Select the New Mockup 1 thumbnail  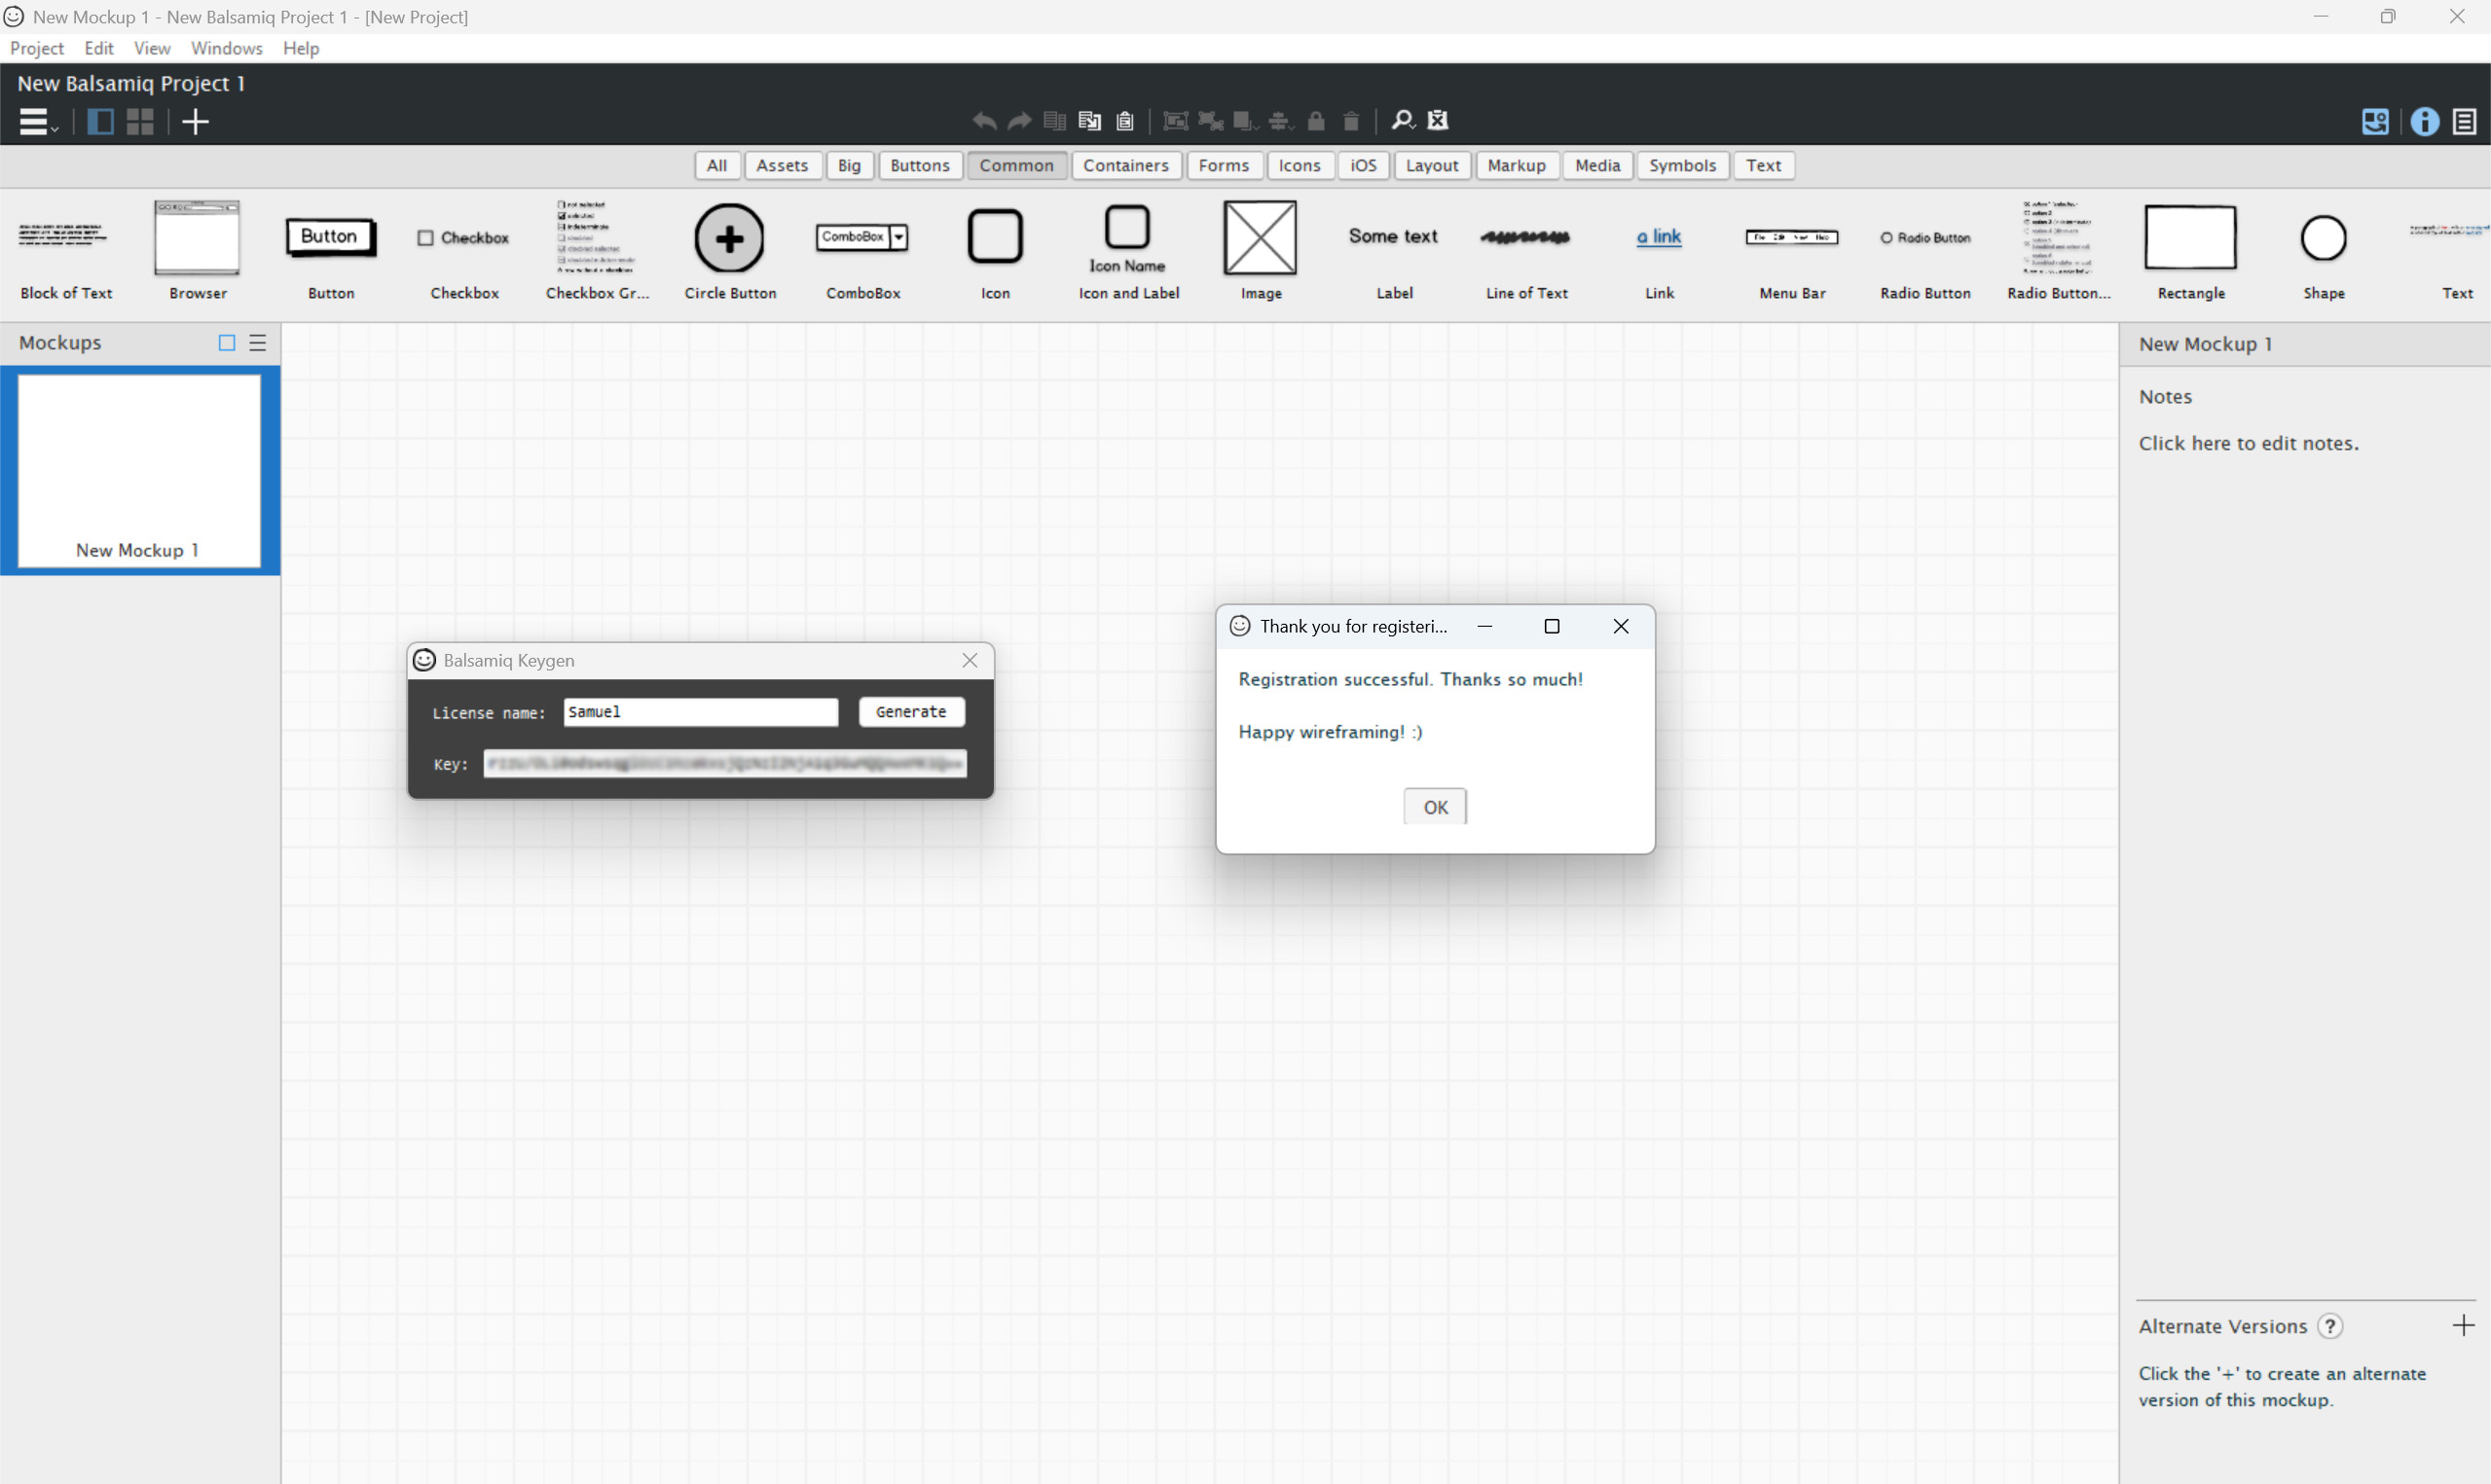point(139,471)
